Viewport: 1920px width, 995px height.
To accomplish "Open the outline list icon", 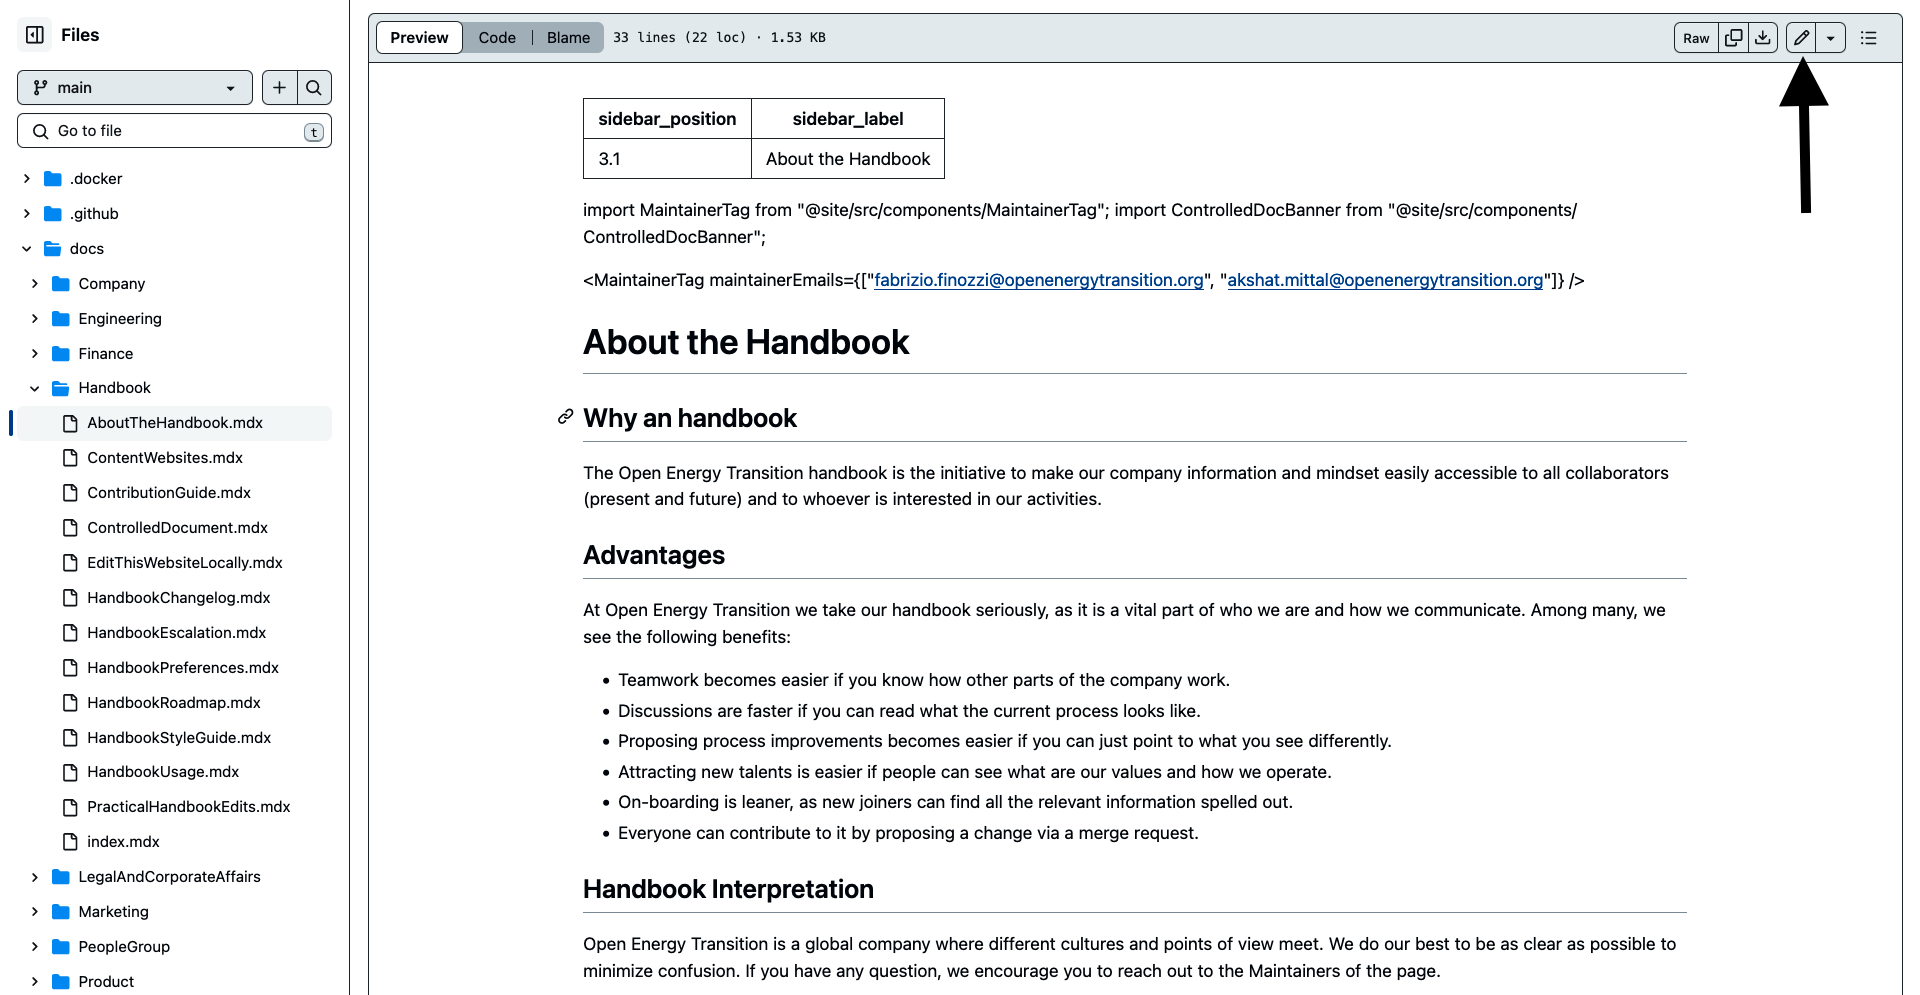I will [1868, 38].
